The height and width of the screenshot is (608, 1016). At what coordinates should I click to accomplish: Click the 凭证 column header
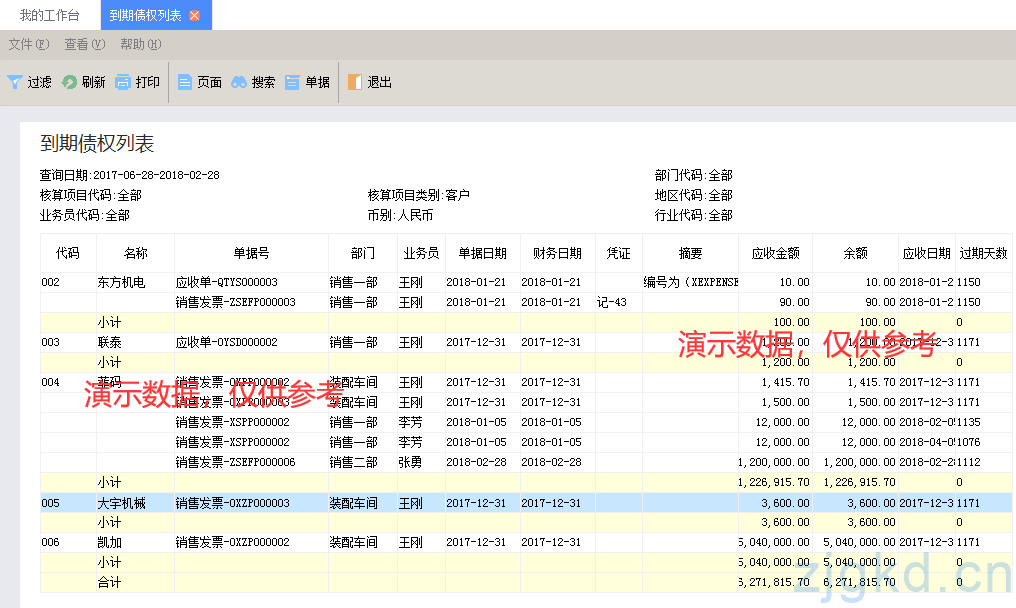click(x=619, y=253)
